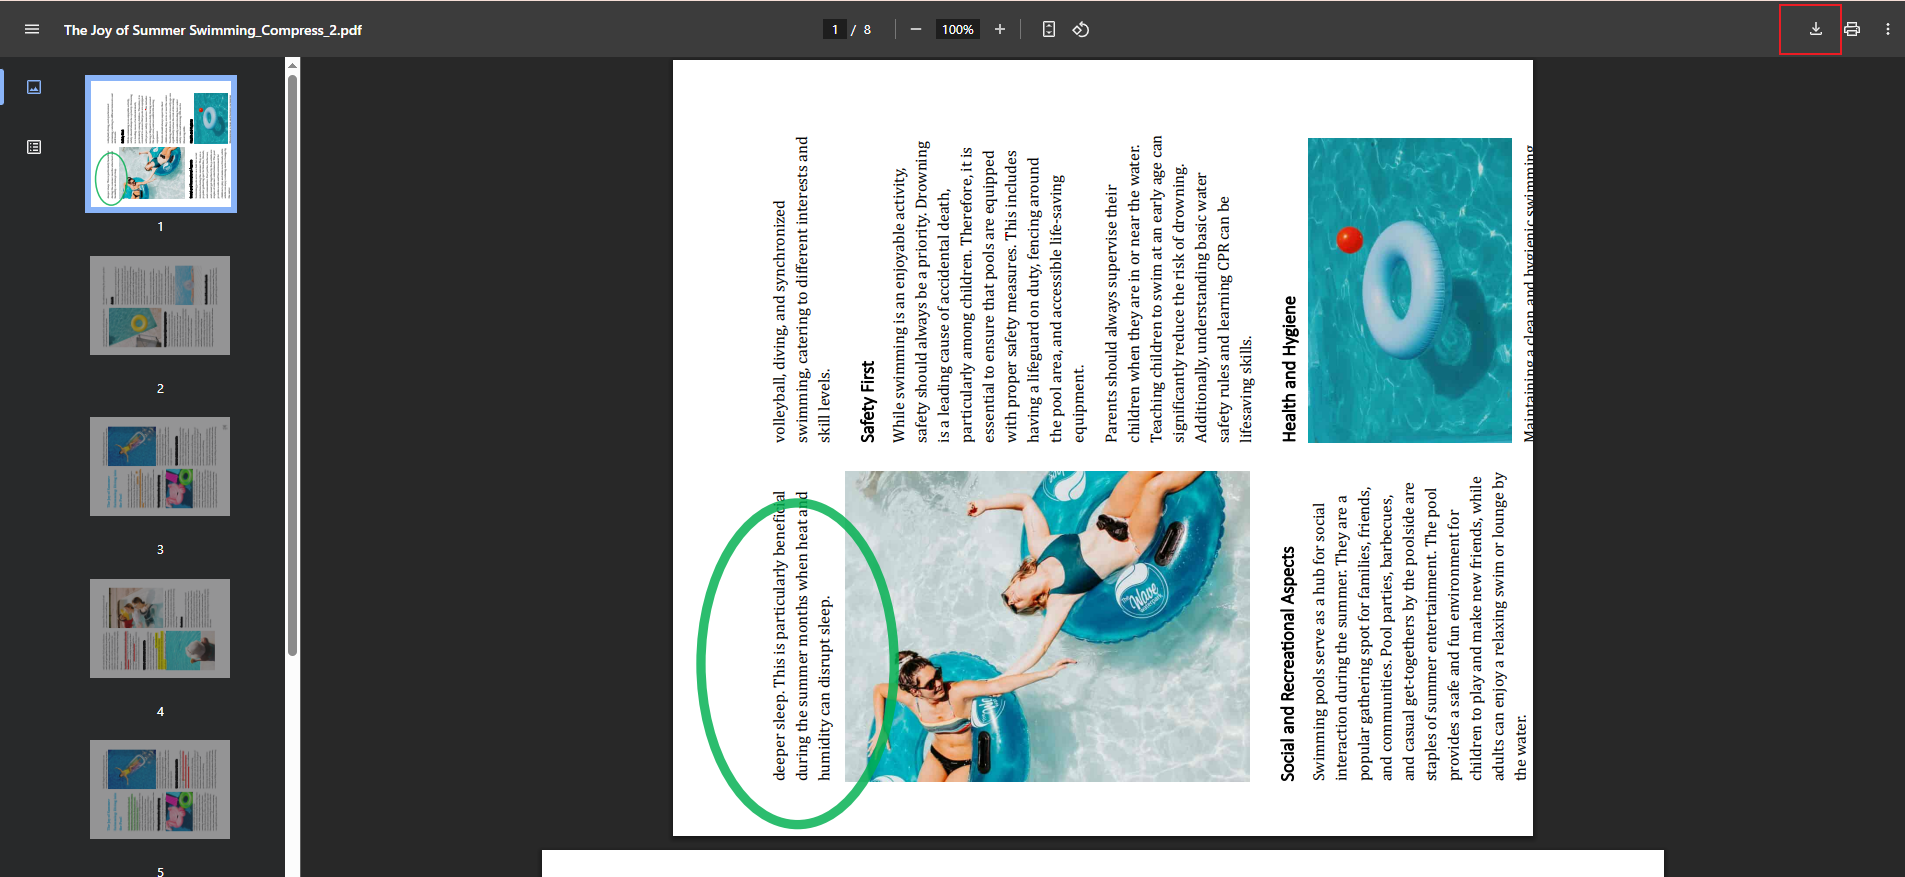Show the page thumbnails view
The width and height of the screenshot is (1905, 877).
tap(34, 87)
